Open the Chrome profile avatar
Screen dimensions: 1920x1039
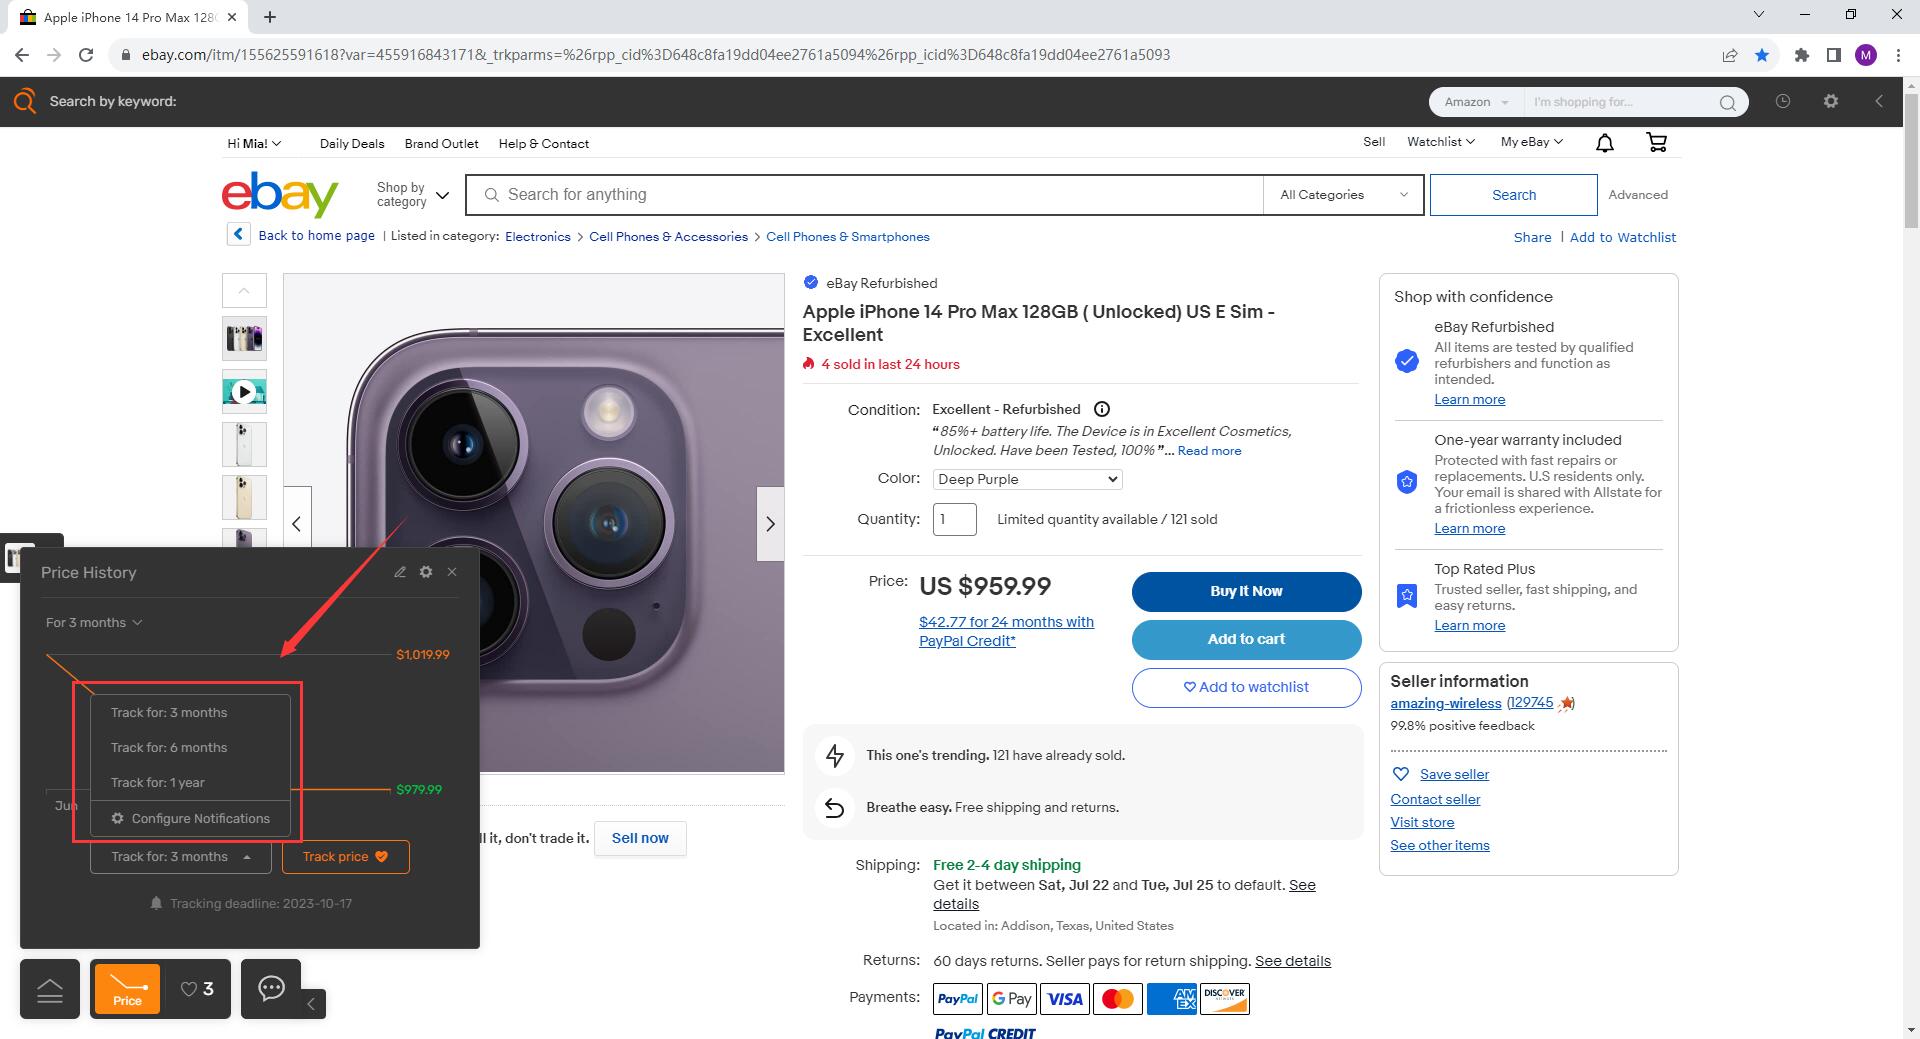click(x=1866, y=55)
